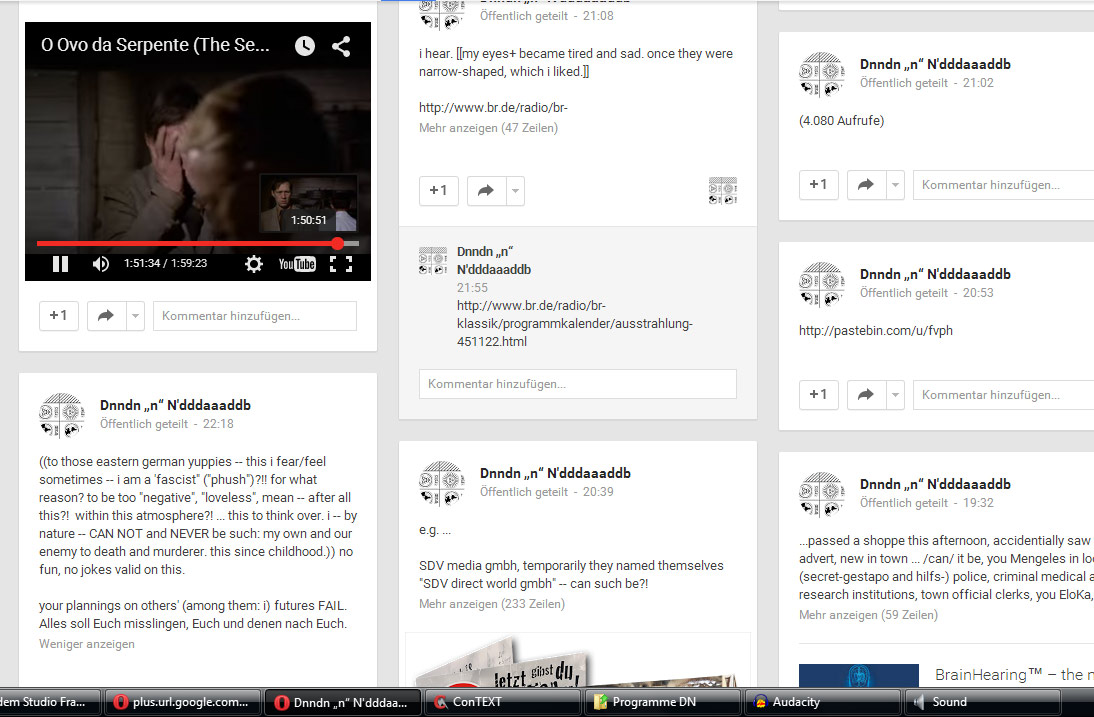1094x717 pixels.
Task: Click author name on 20:39 post
Action: coord(555,474)
